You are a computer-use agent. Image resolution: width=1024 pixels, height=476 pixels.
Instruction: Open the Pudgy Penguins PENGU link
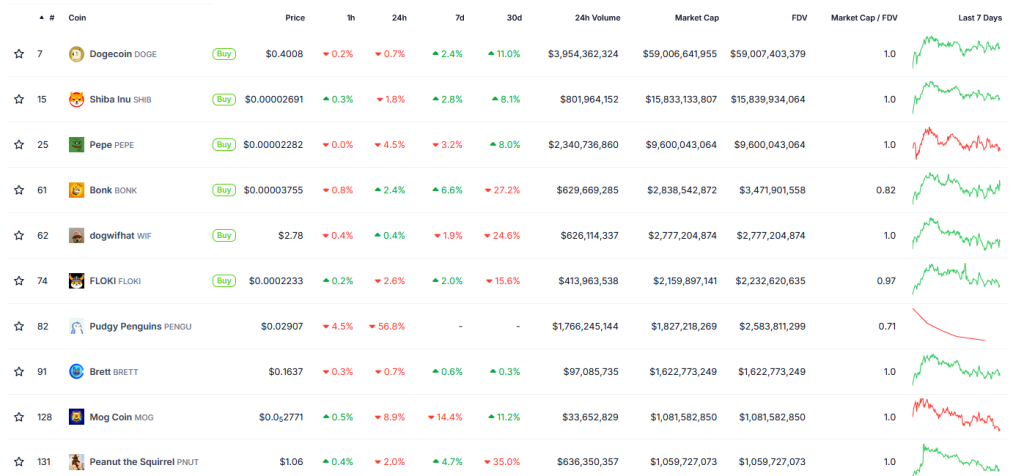click(140, 326)
